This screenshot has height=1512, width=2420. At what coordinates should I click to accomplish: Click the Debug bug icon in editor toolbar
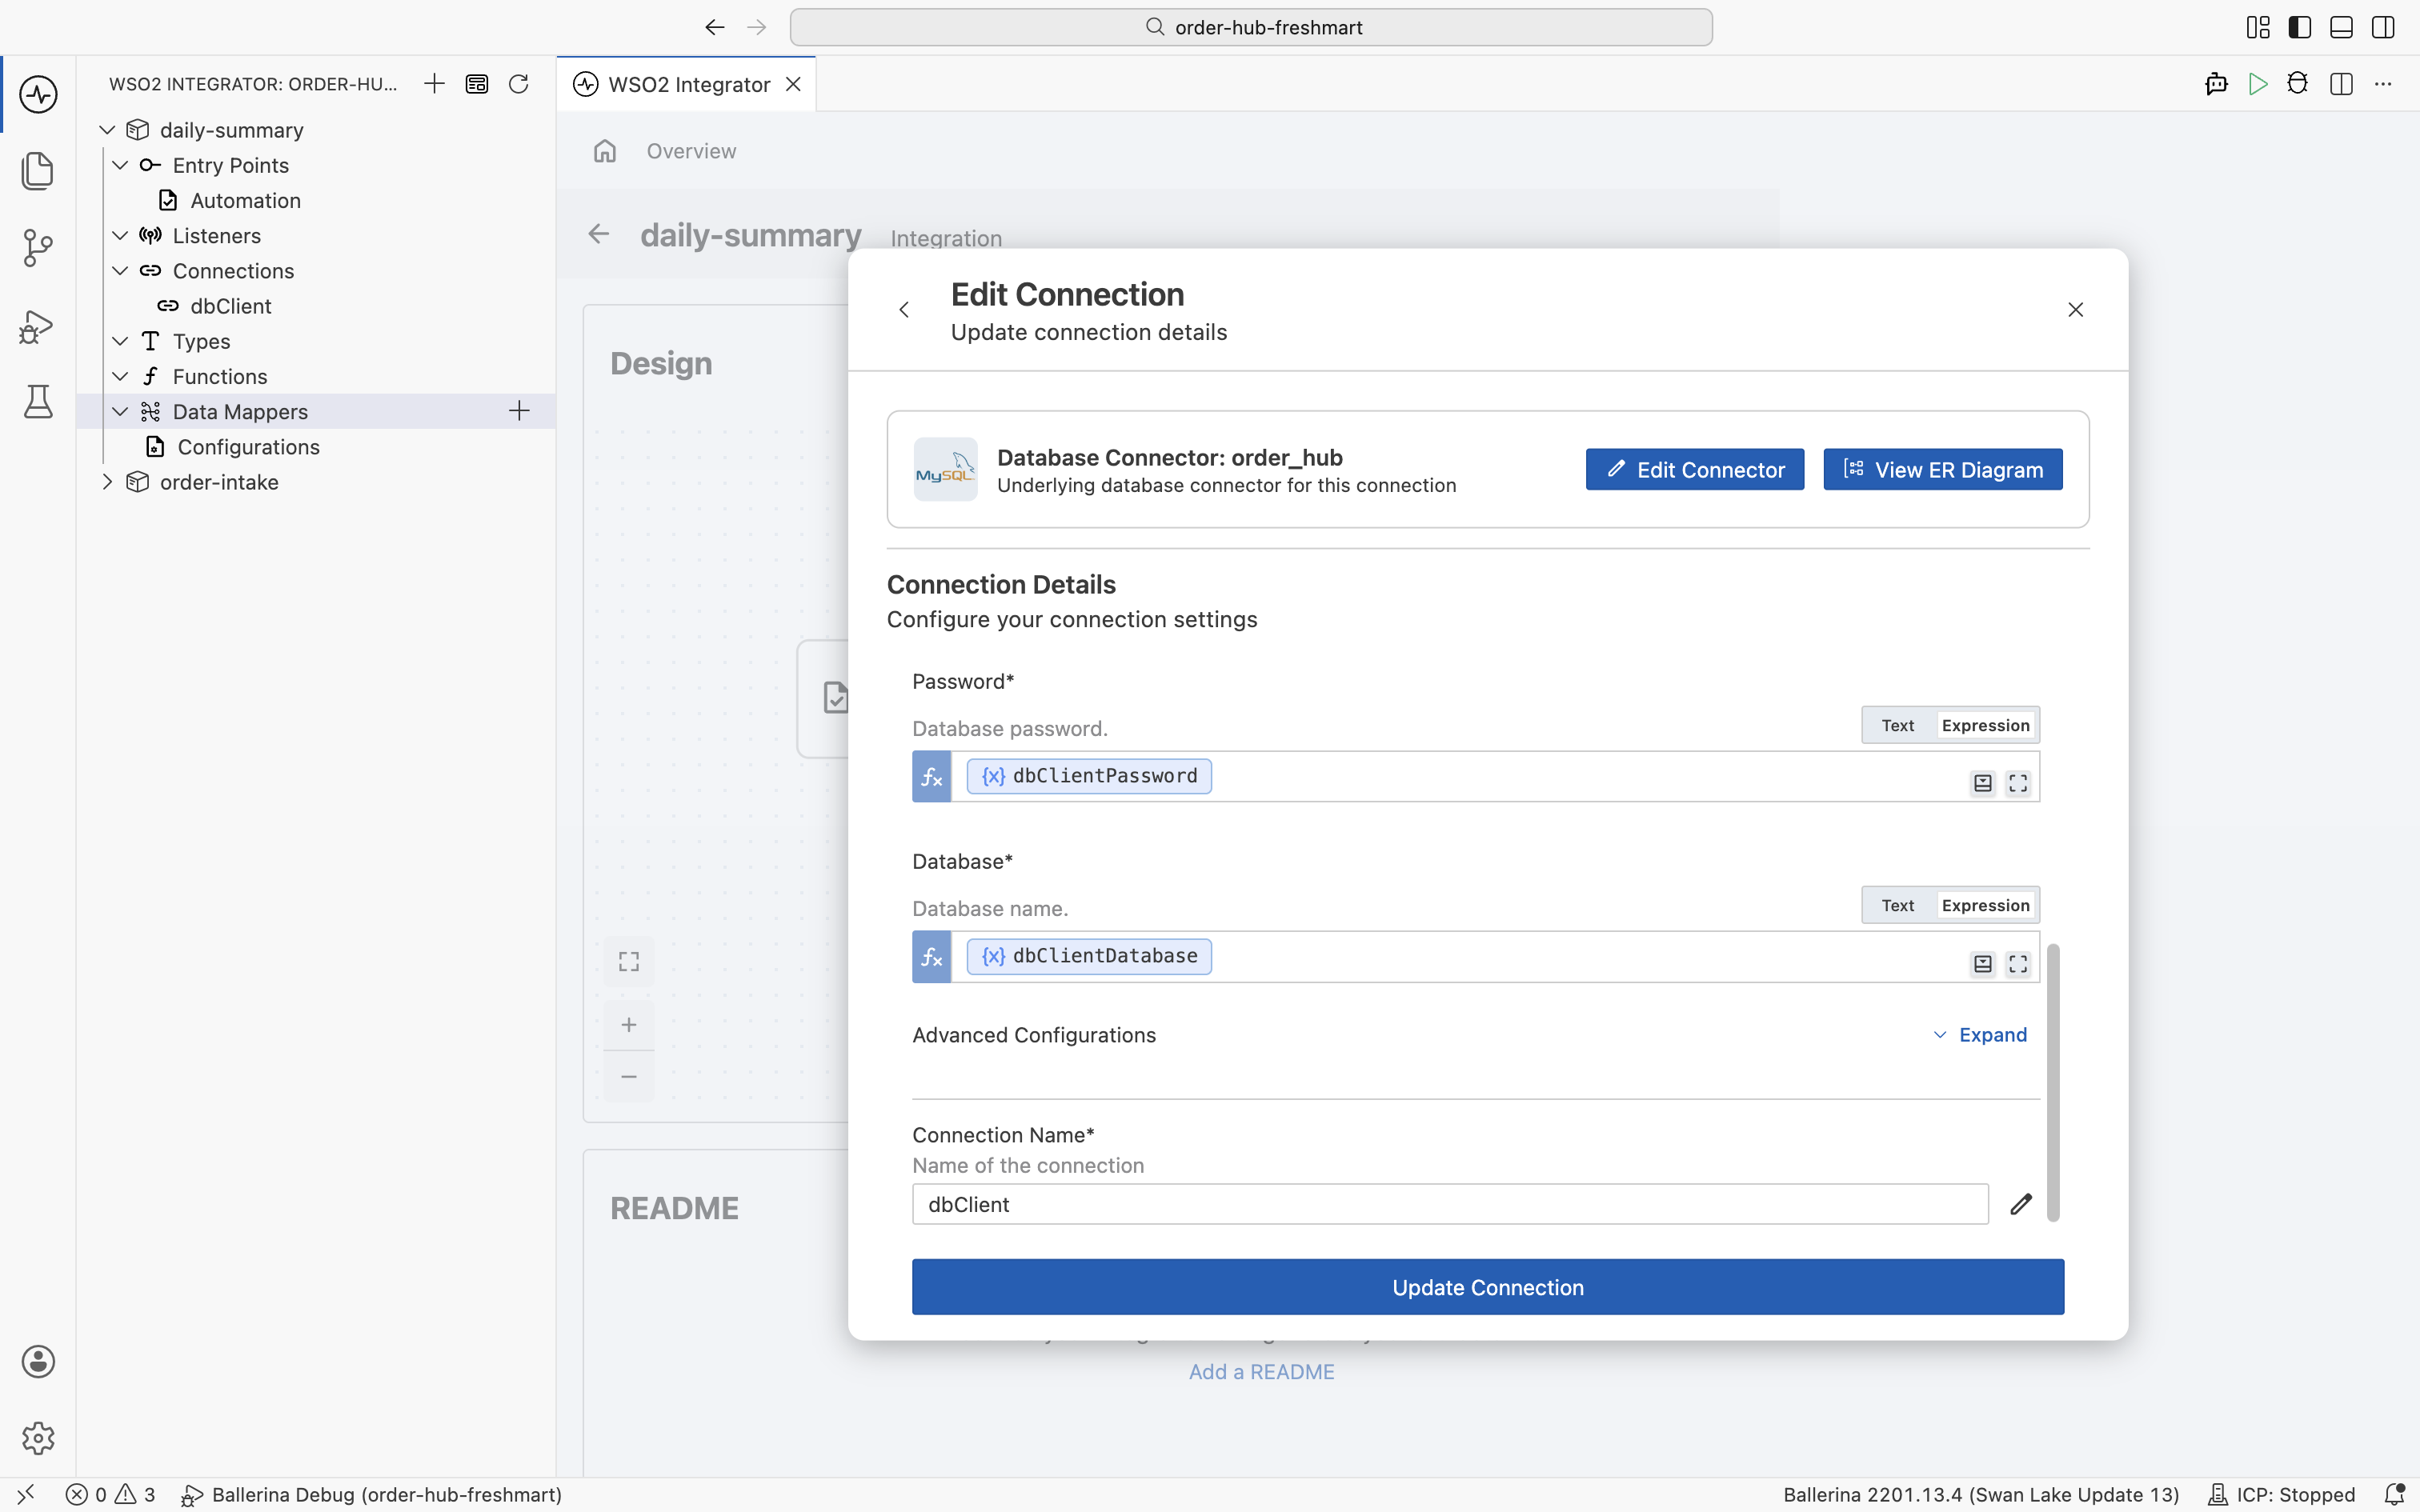coord(2298,84)
